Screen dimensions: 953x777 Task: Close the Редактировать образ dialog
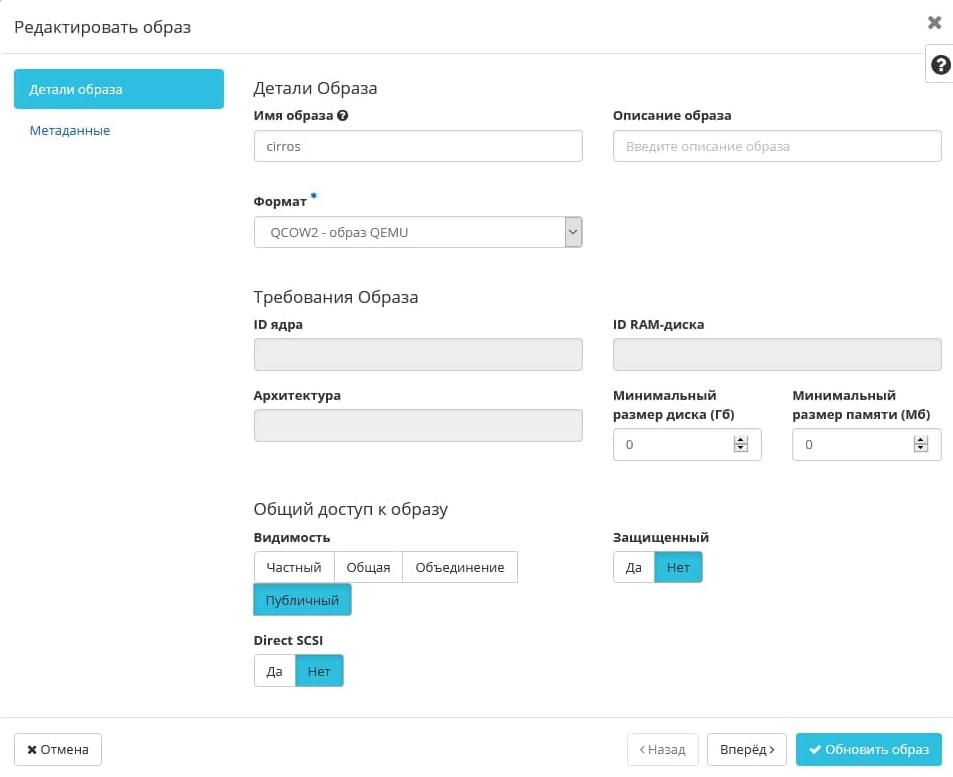934,23
